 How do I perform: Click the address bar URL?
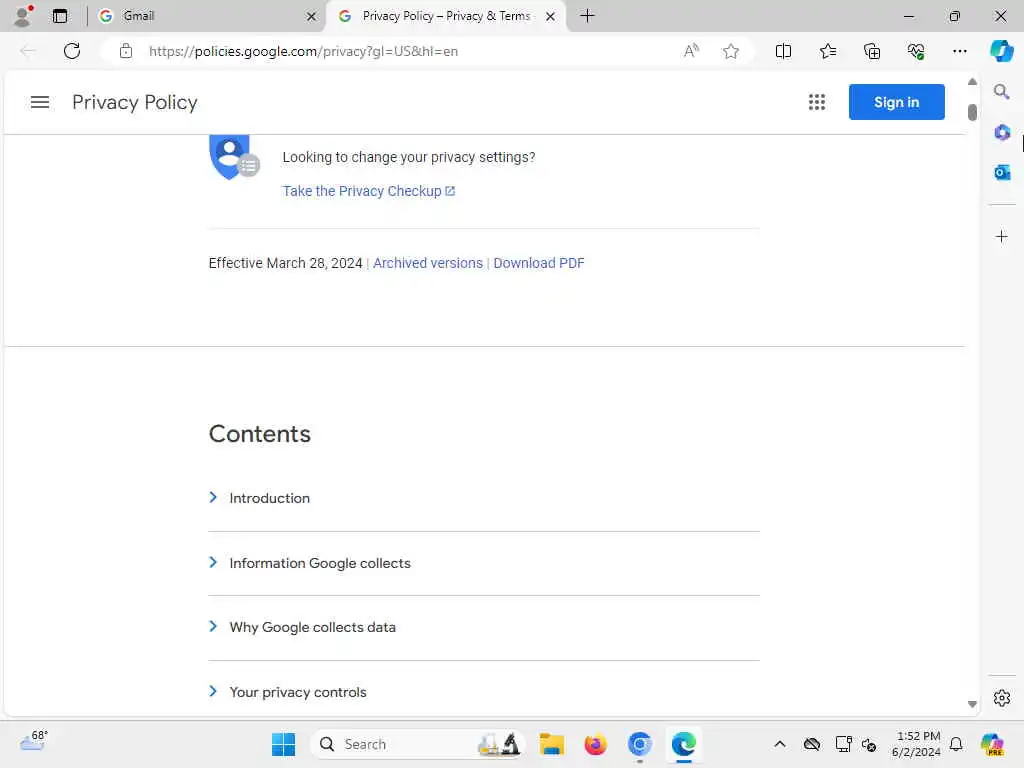pos(303,51)
